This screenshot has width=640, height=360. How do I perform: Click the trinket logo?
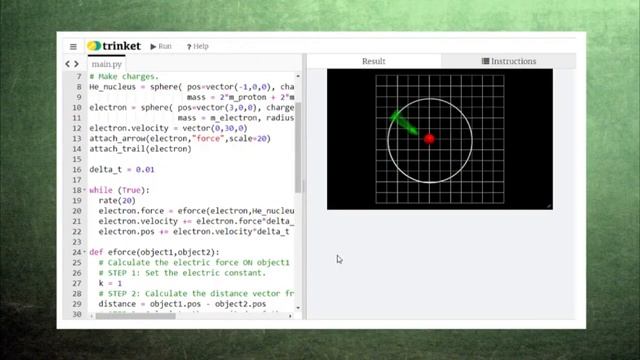tap(114, 46)
